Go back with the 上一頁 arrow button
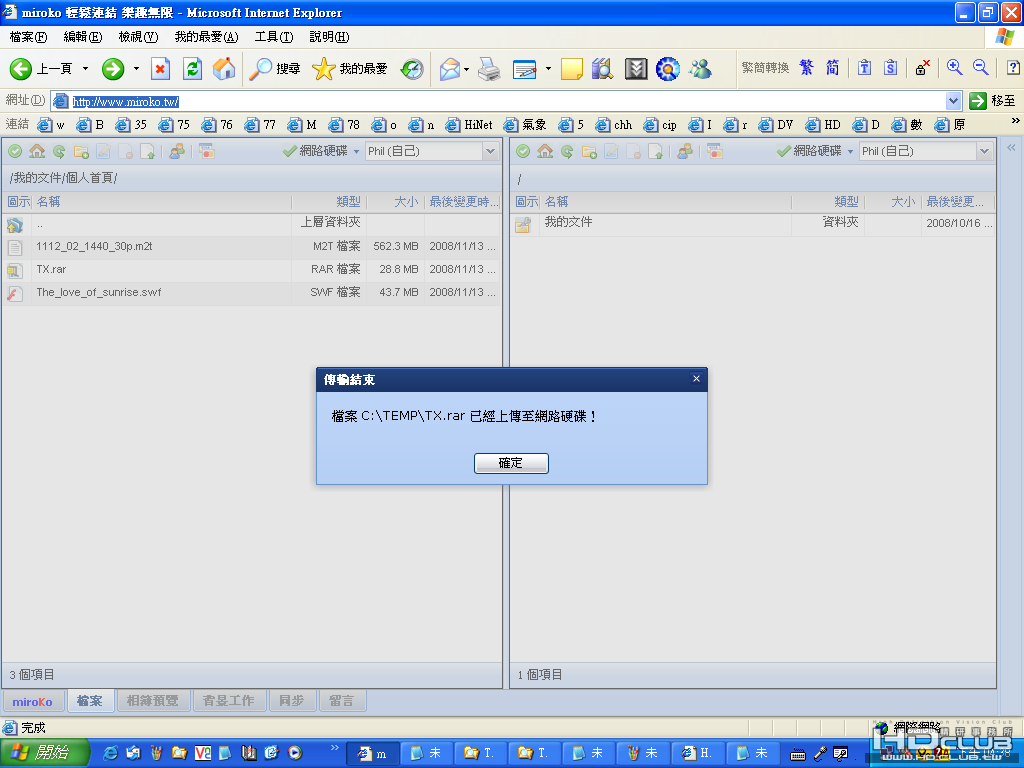Viewport: 1024px width, 768px height. point(40,68)
